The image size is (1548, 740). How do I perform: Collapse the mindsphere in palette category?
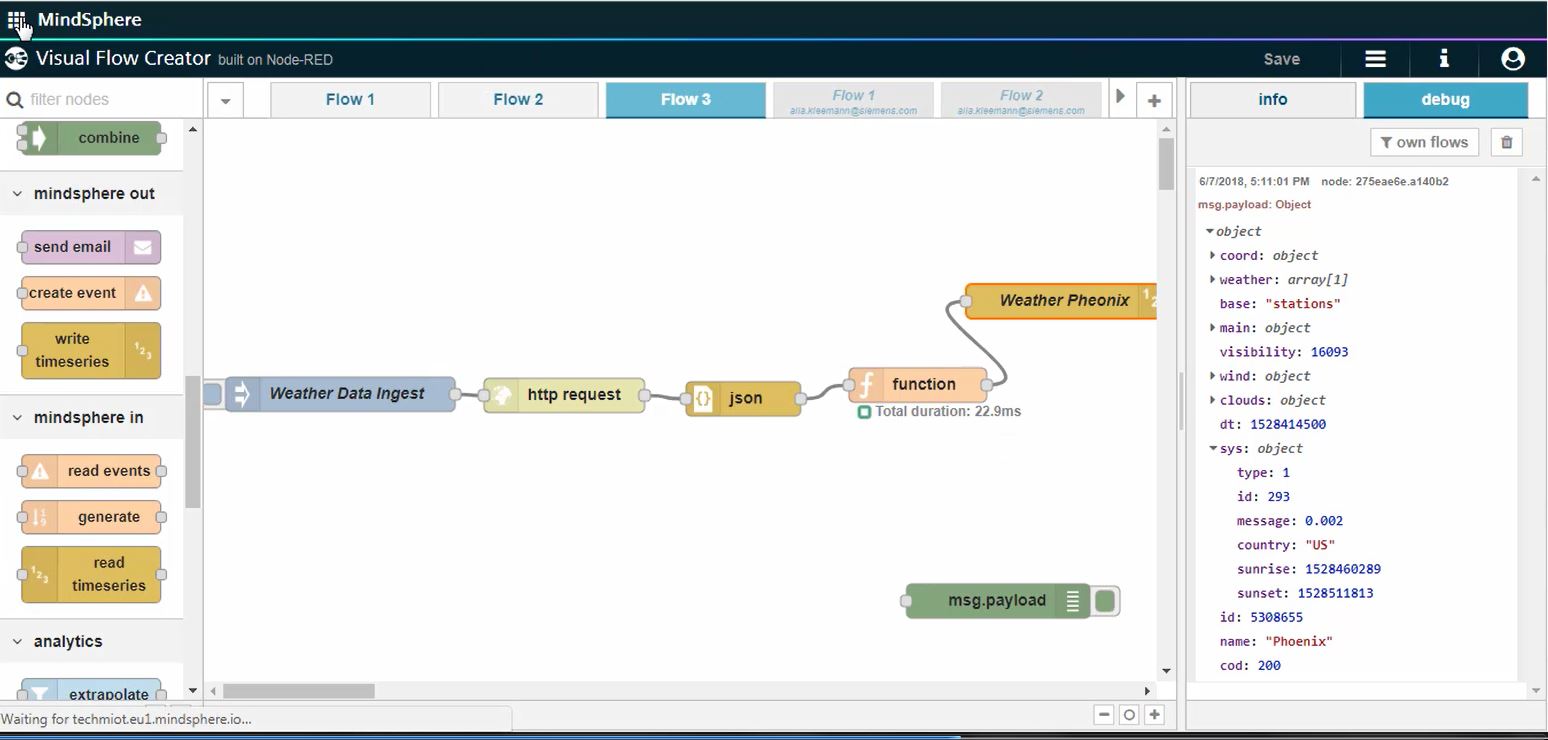pos(17,418)
